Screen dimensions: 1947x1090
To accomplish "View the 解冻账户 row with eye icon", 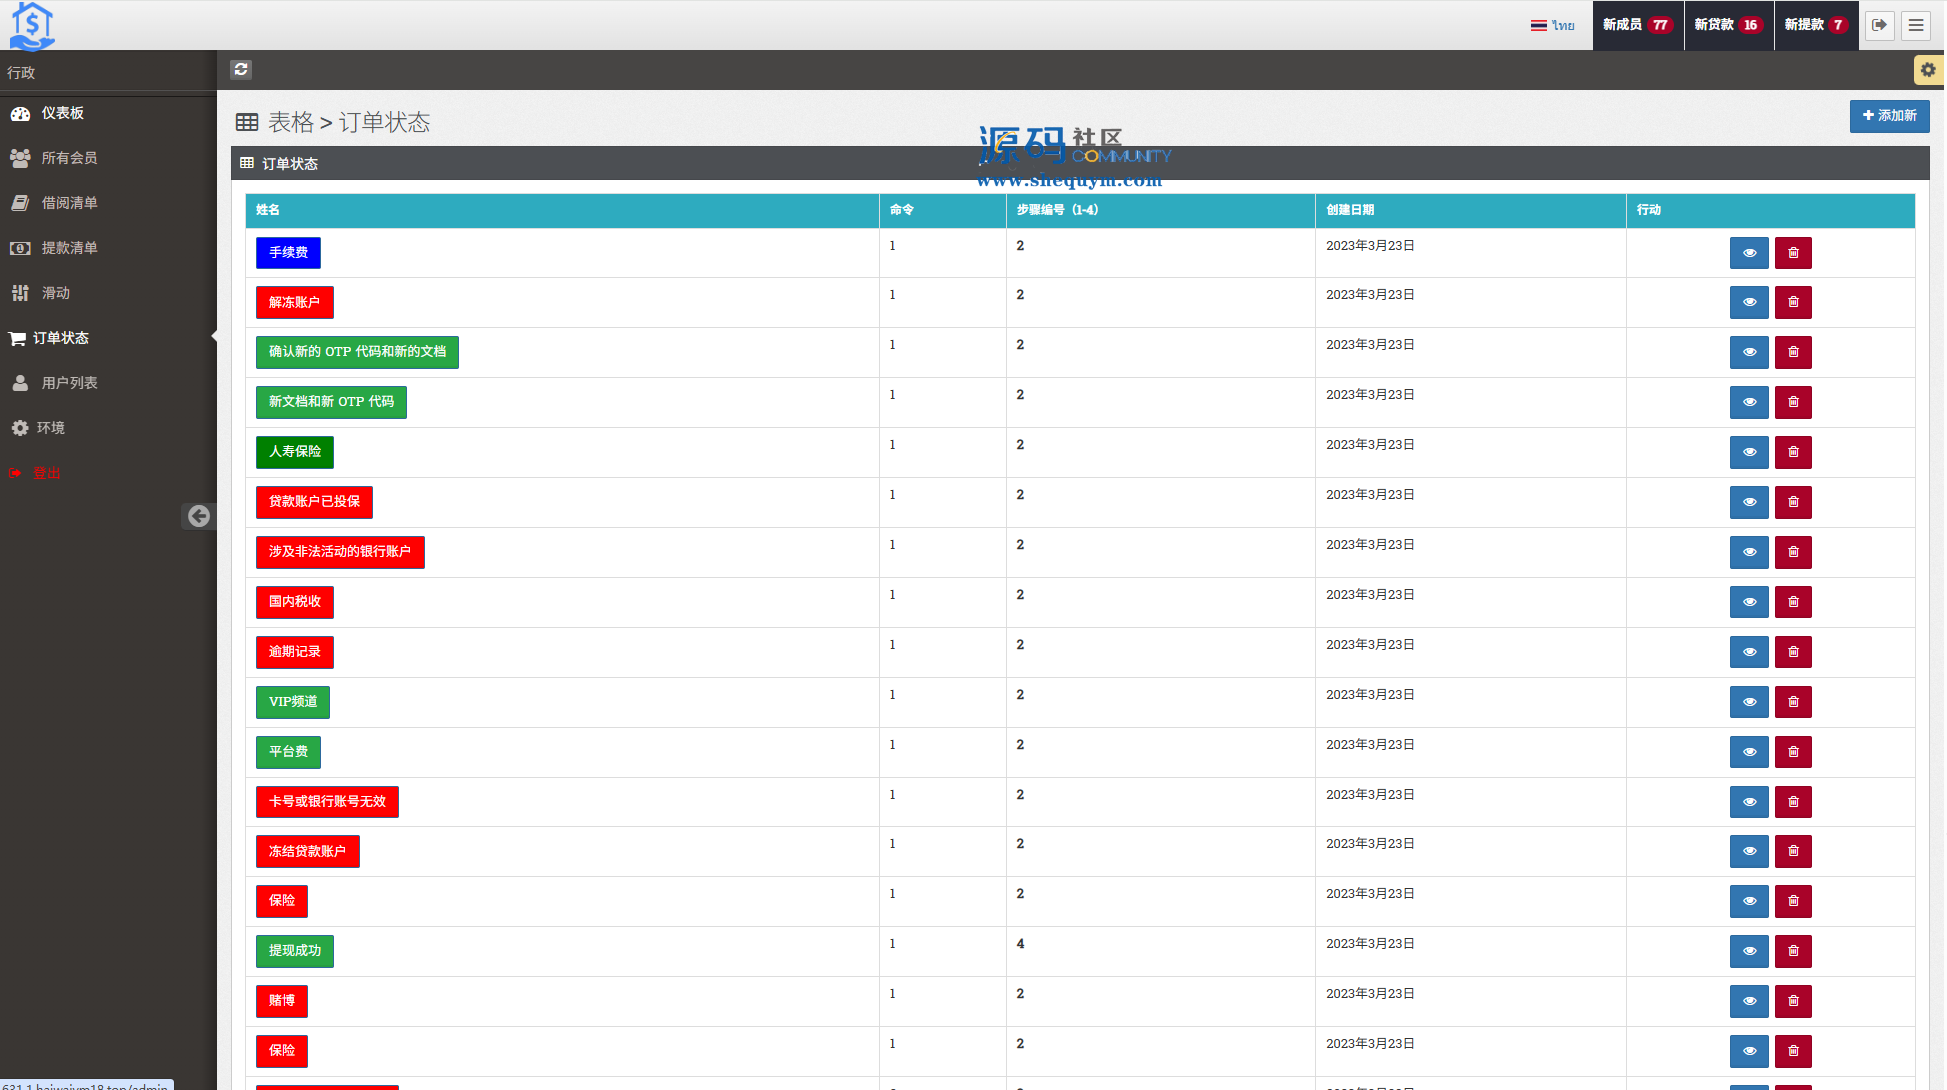I will (1749, 302).
